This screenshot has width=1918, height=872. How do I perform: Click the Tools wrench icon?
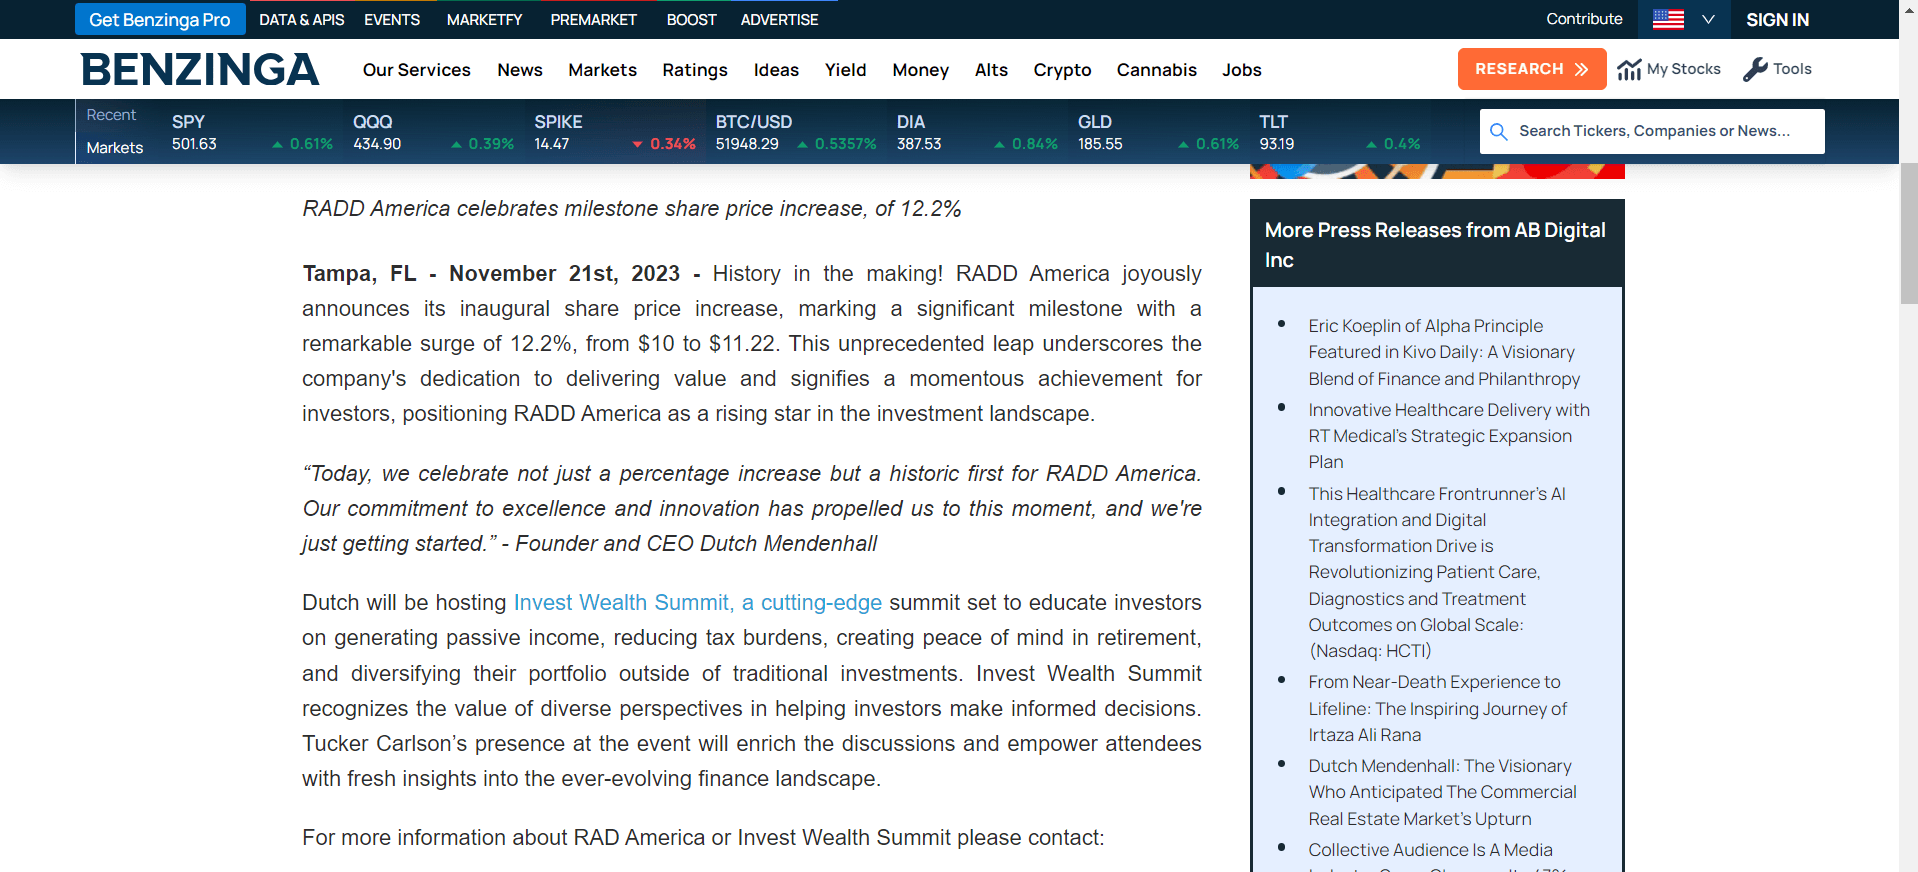[x=1755, y=69]
